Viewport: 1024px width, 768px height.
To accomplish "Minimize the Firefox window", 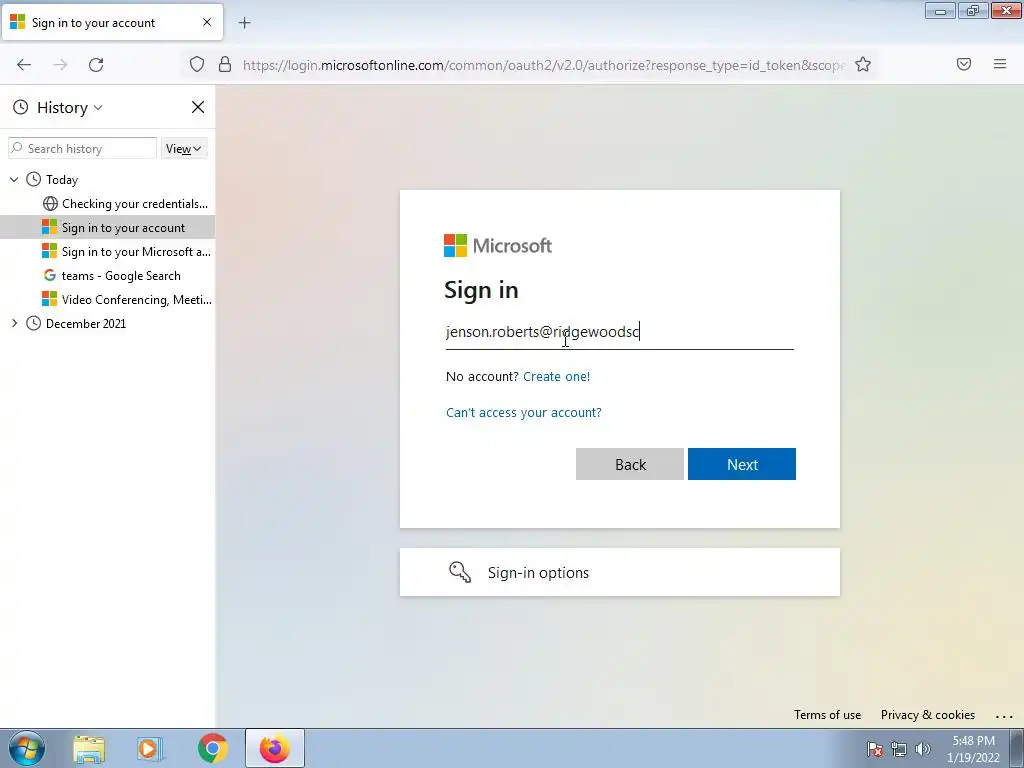I will click(940, 11).
